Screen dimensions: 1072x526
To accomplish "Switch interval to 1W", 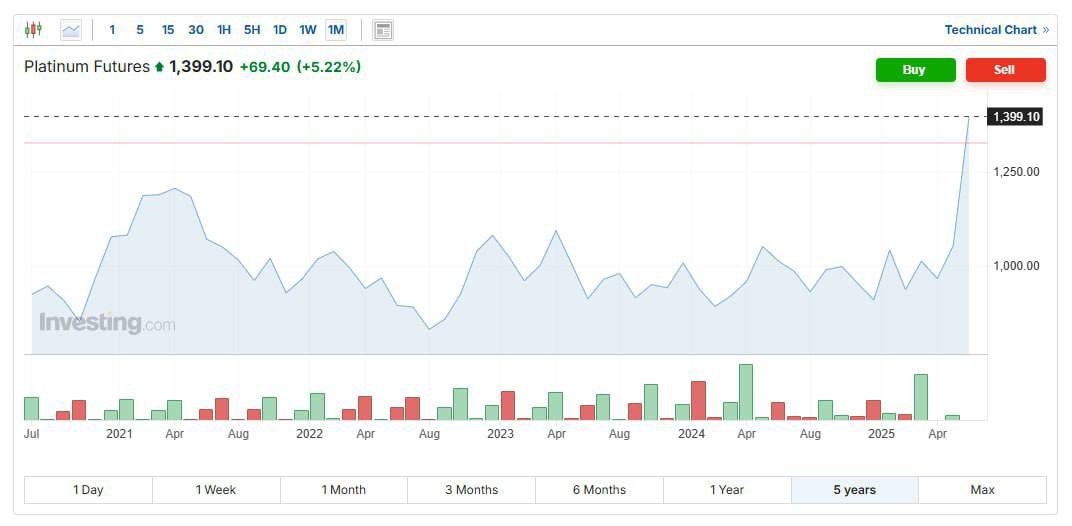I will point(308,29).
